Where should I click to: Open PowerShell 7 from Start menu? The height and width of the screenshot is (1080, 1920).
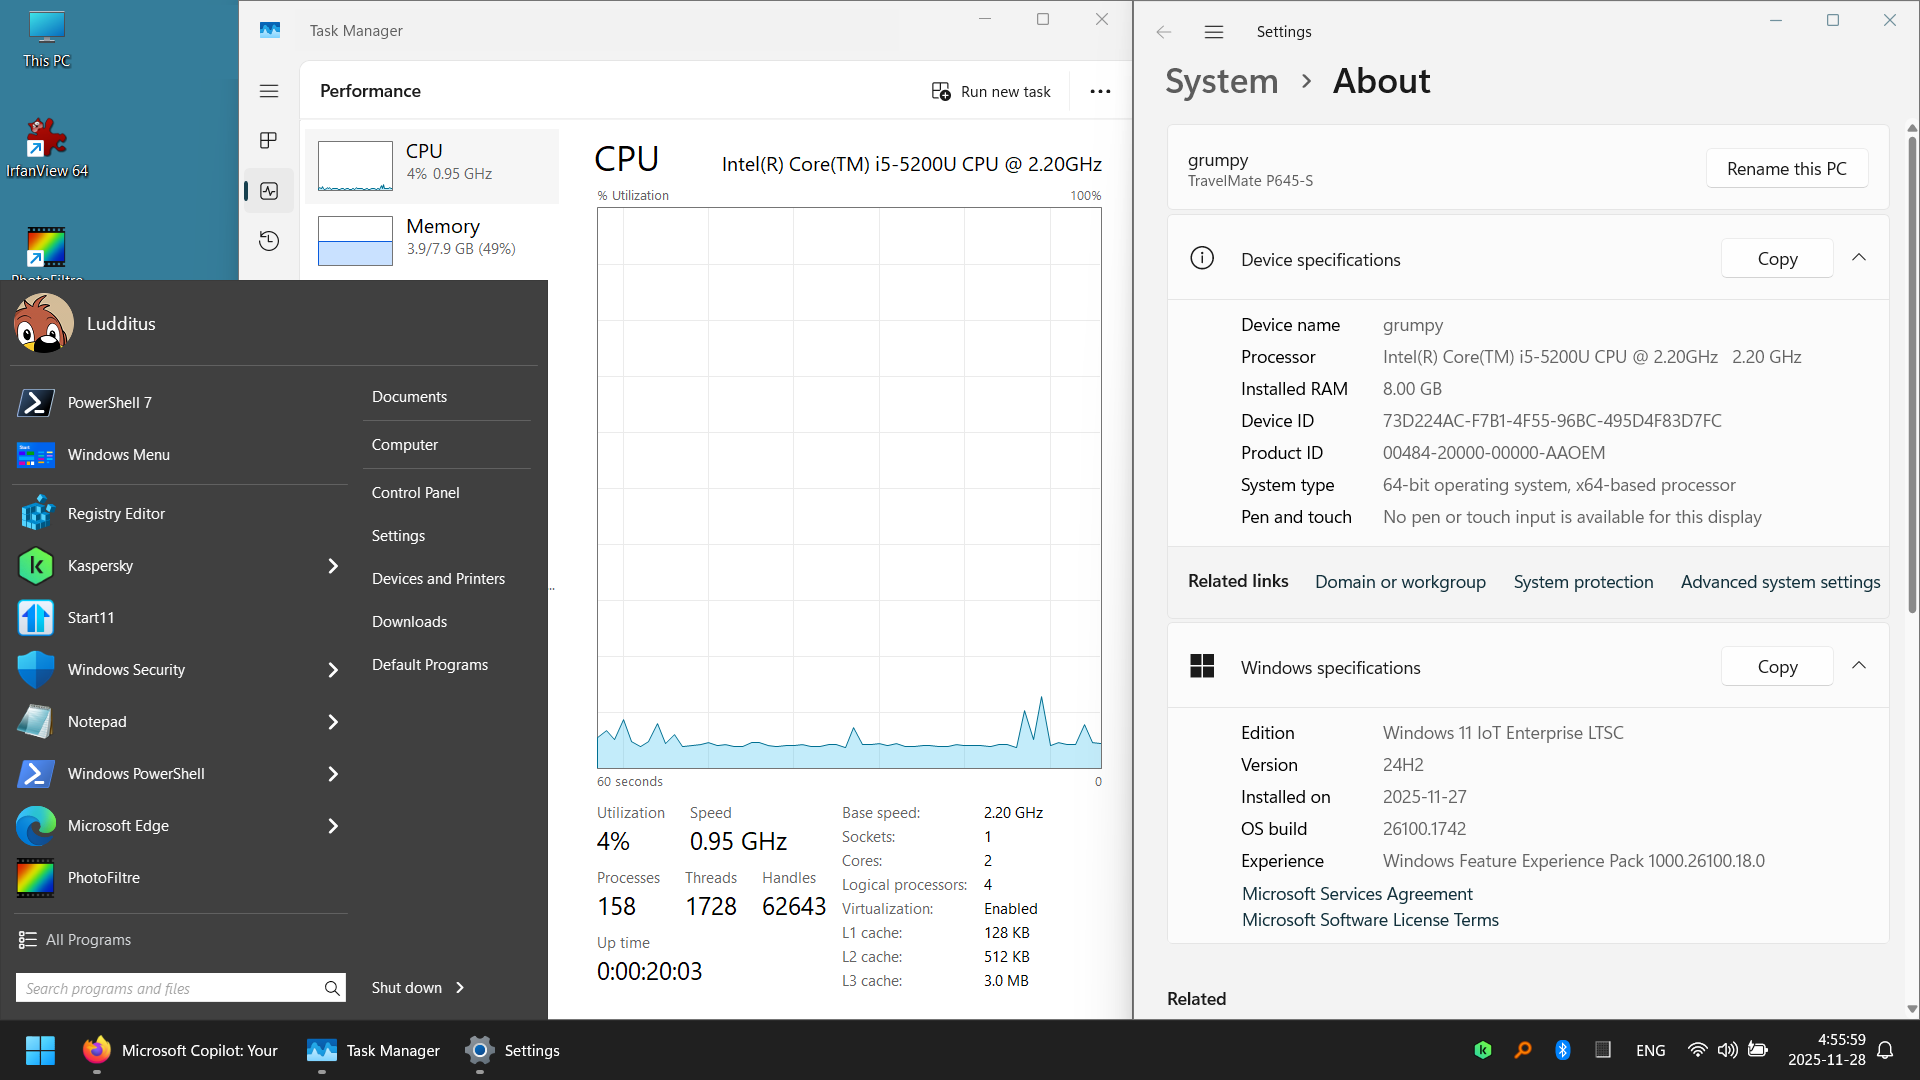pyautogui.click(x=110, y=403)
